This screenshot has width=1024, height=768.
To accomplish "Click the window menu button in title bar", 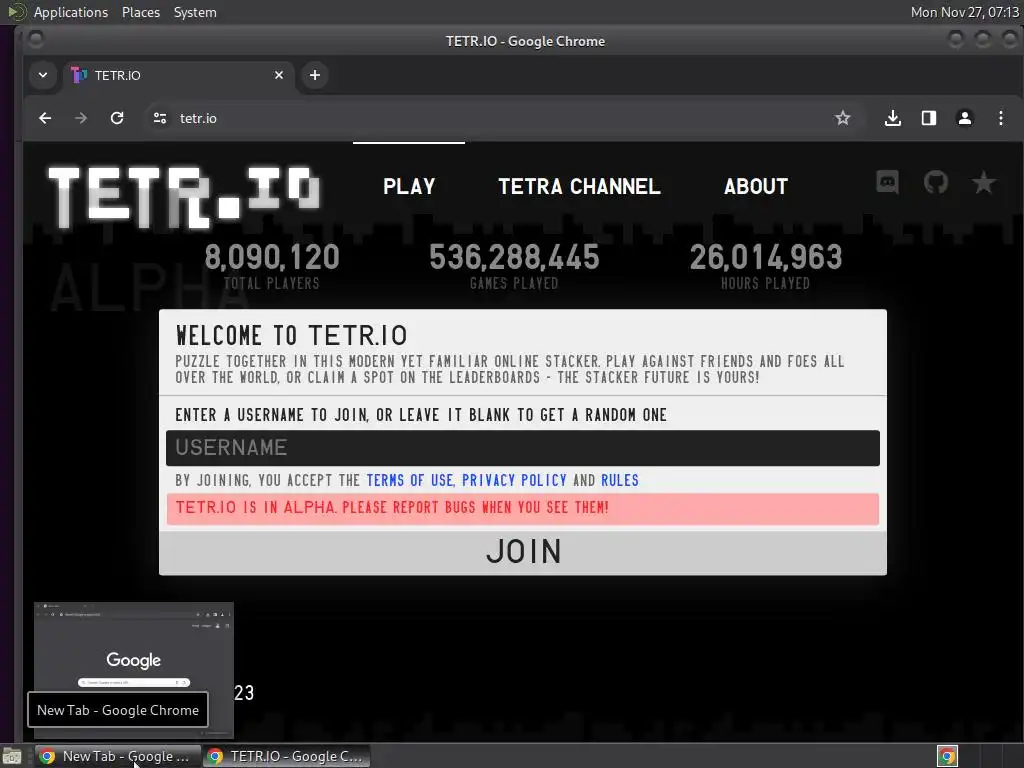I will [x=37, y=40].
